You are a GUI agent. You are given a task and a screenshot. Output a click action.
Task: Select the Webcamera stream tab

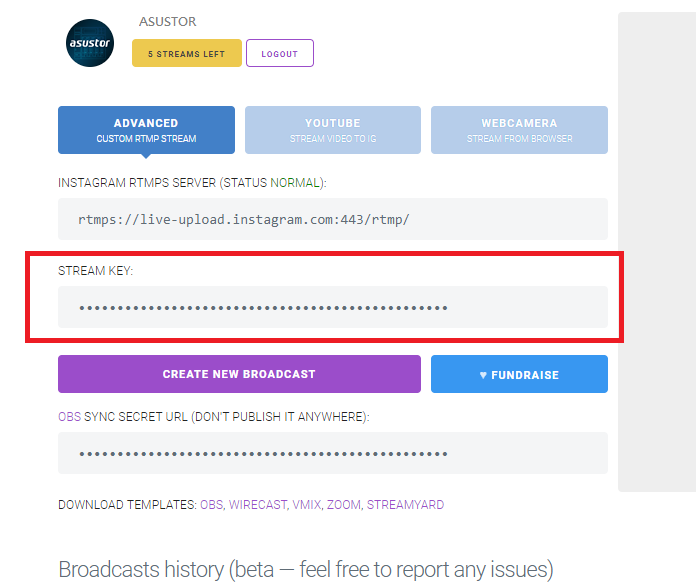point(519,130)
